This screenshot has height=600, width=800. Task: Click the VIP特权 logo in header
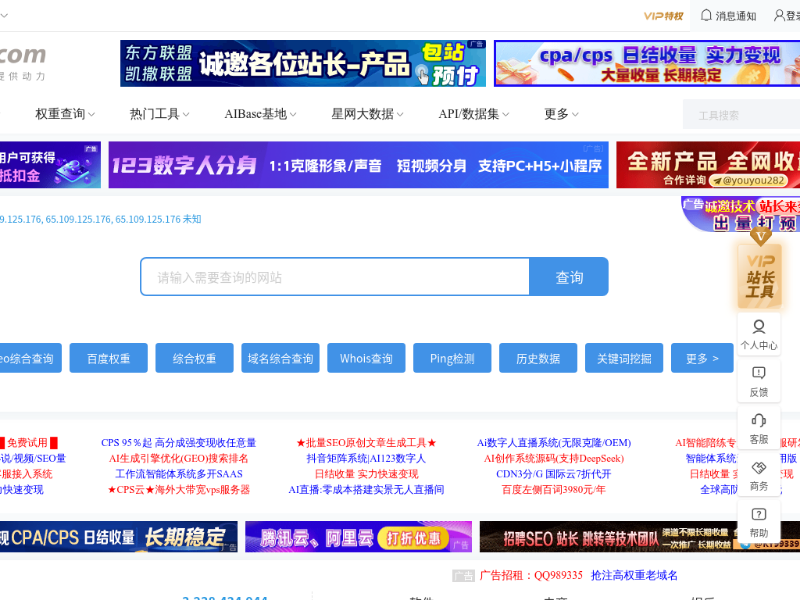click(663, 15)
